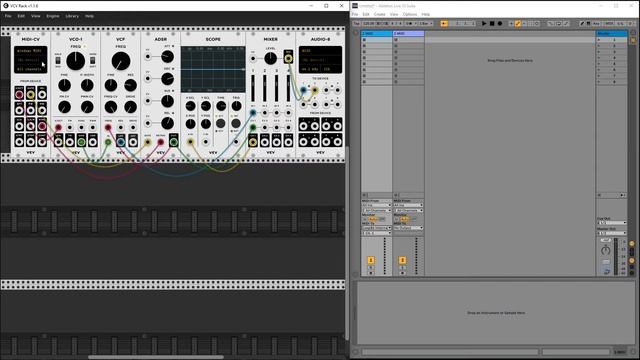Open first track MIDI From dropdown
Viewport: 640px width, 360px height.
click(377, 205)
